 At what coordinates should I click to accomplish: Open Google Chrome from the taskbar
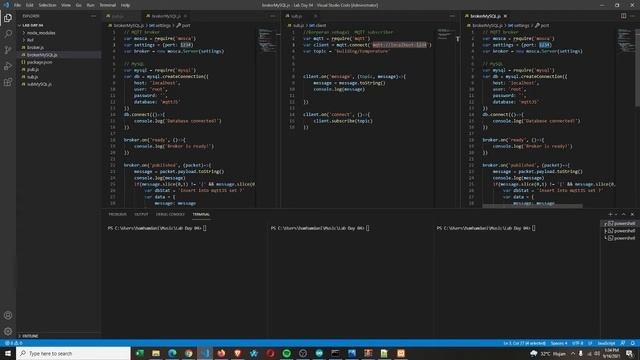click(x=189, y=353)
